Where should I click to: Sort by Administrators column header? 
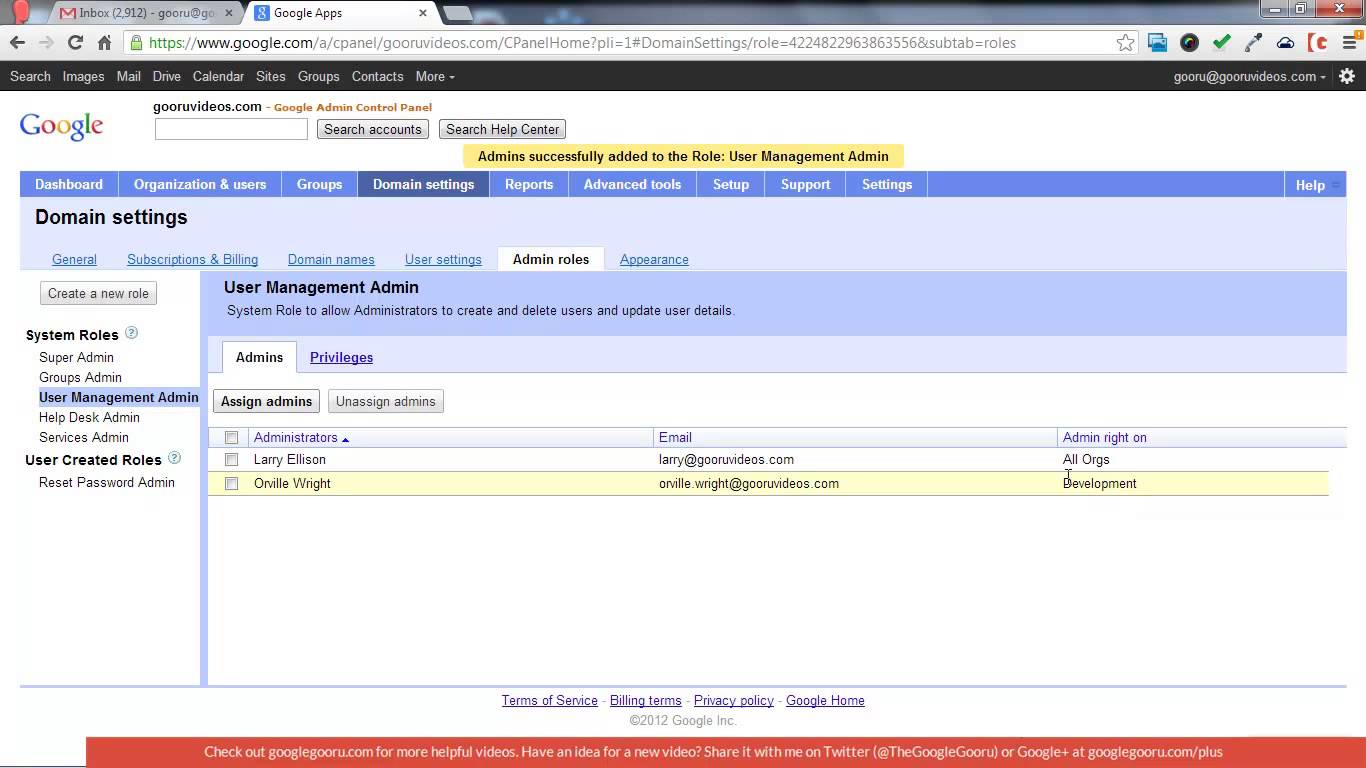[x=301, y=437]
